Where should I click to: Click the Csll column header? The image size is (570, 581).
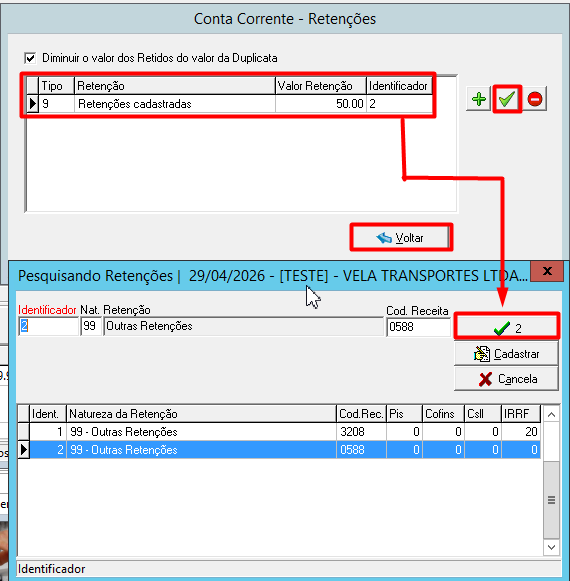coord(483,414)
